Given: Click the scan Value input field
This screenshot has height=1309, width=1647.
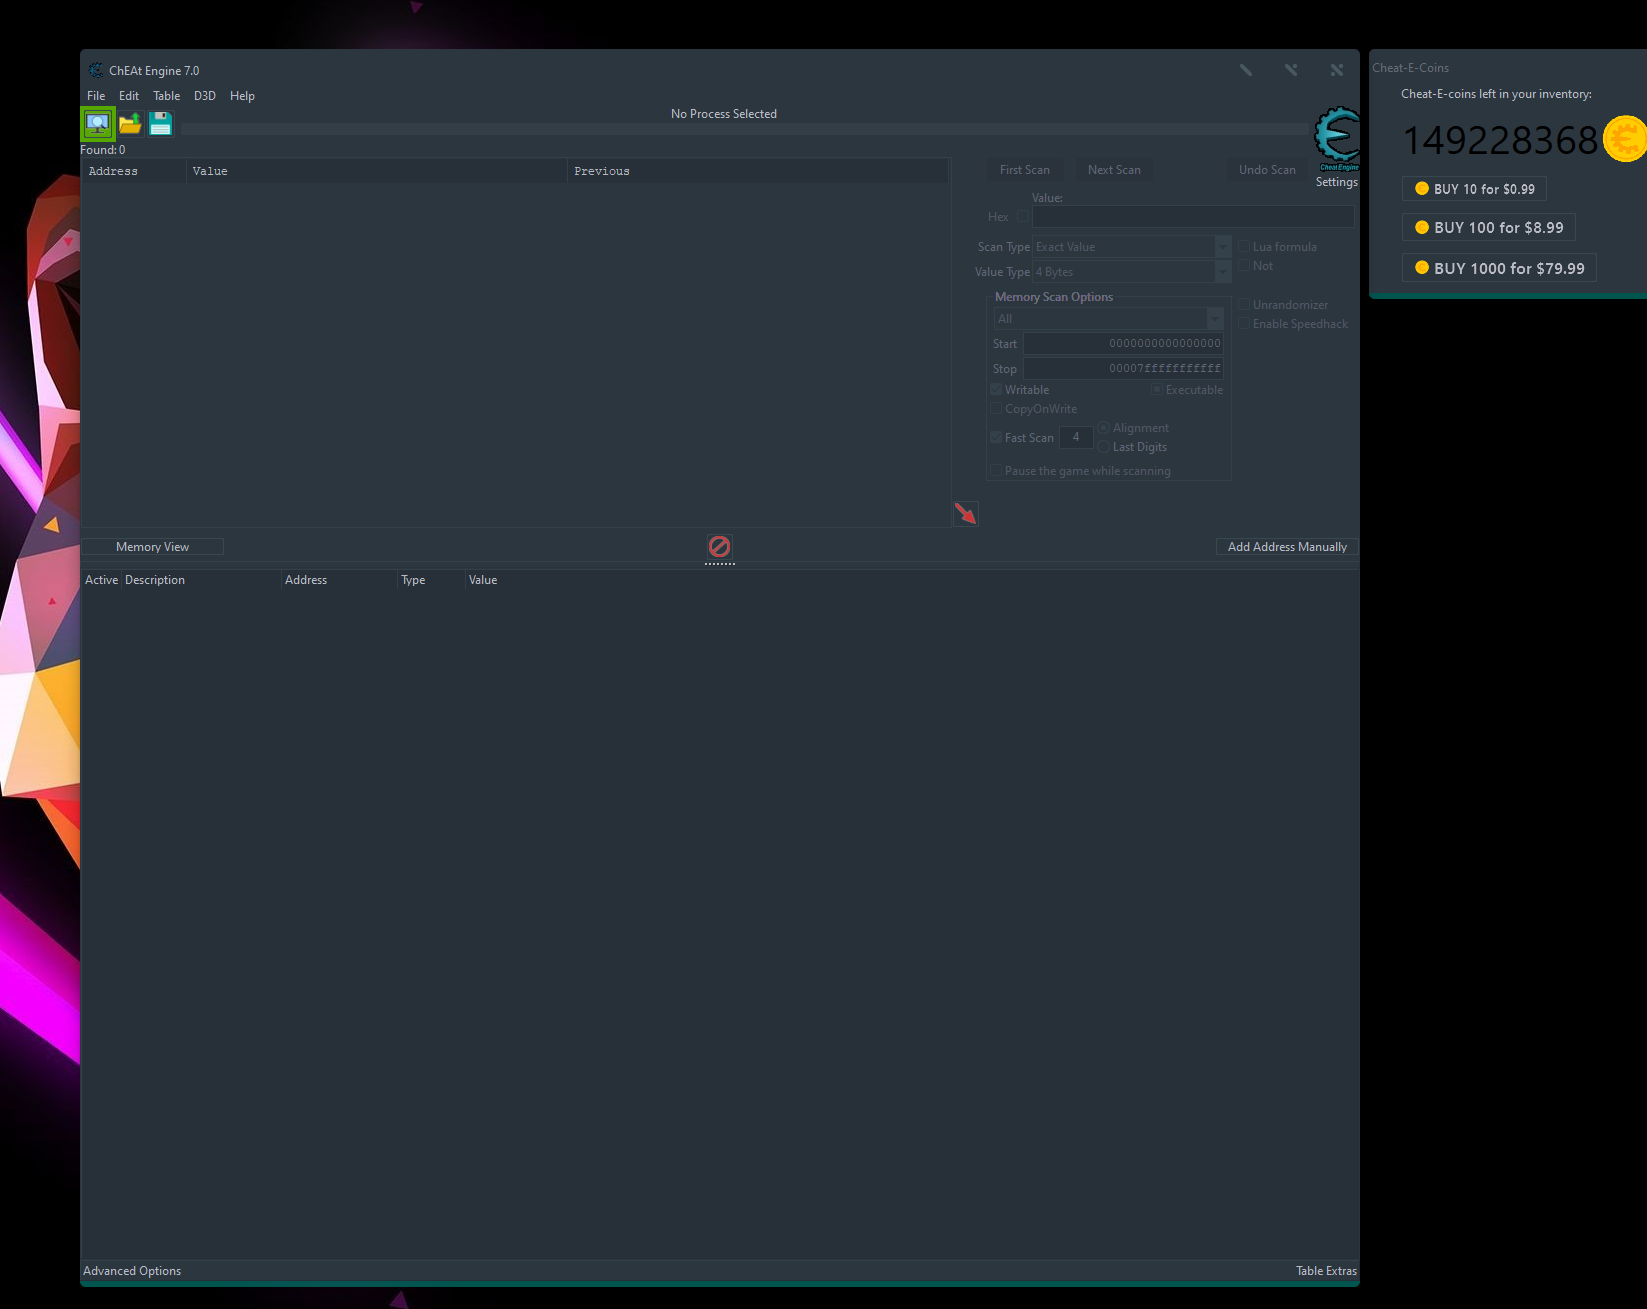Looking at the screenshot, I should (x=1193, y=217).
